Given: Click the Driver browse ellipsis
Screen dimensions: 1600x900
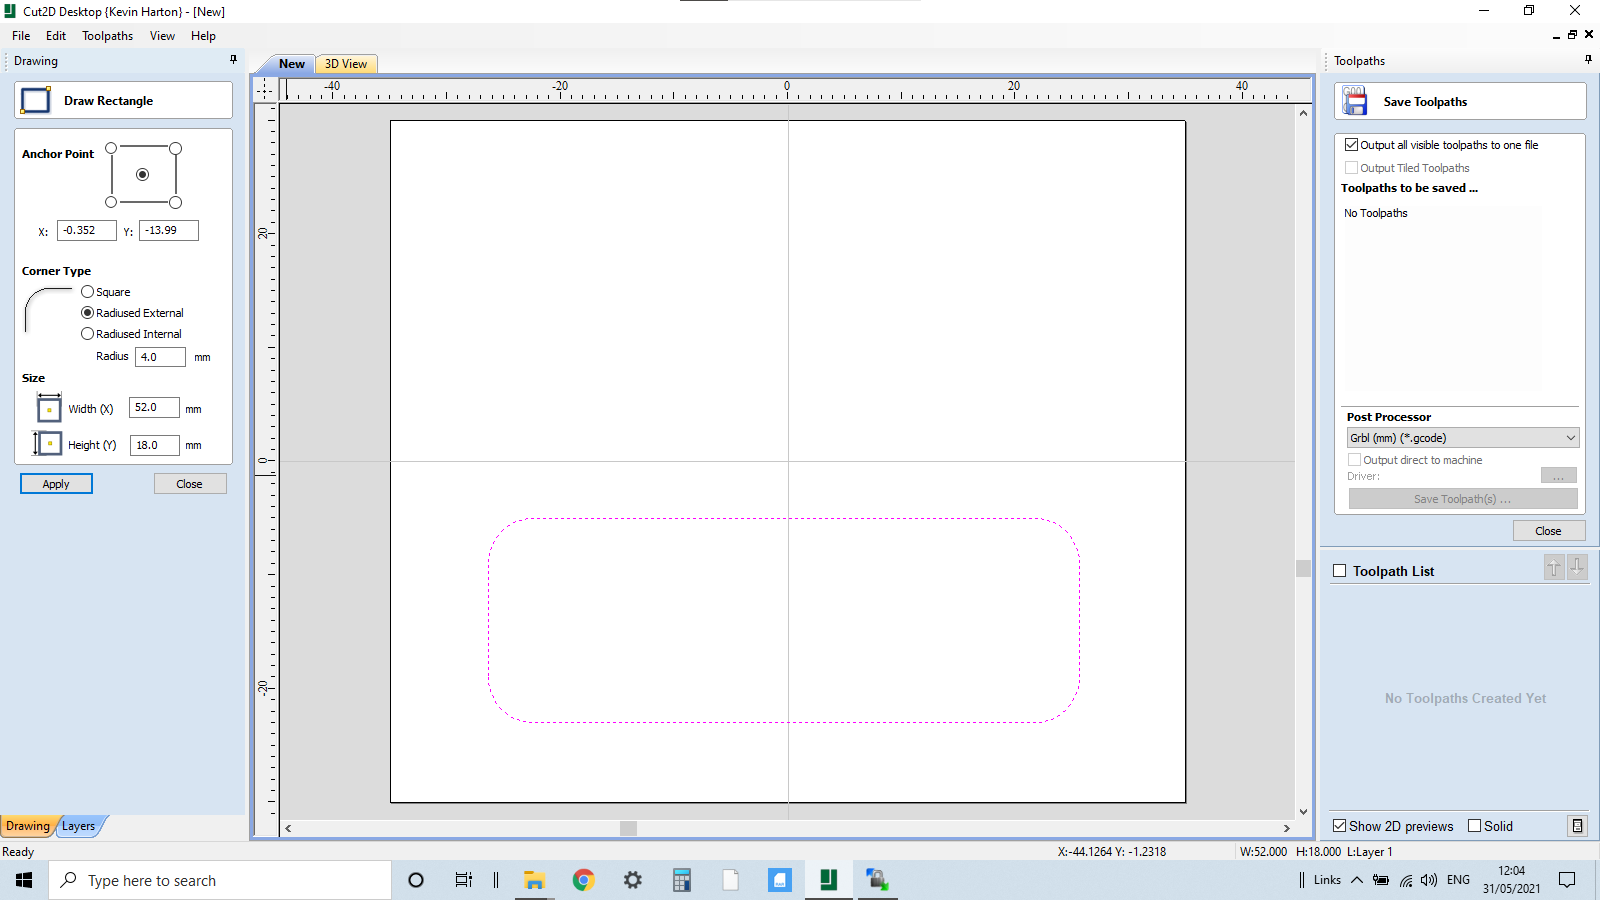Looking at the screenshot, I should click(1558, 475).
